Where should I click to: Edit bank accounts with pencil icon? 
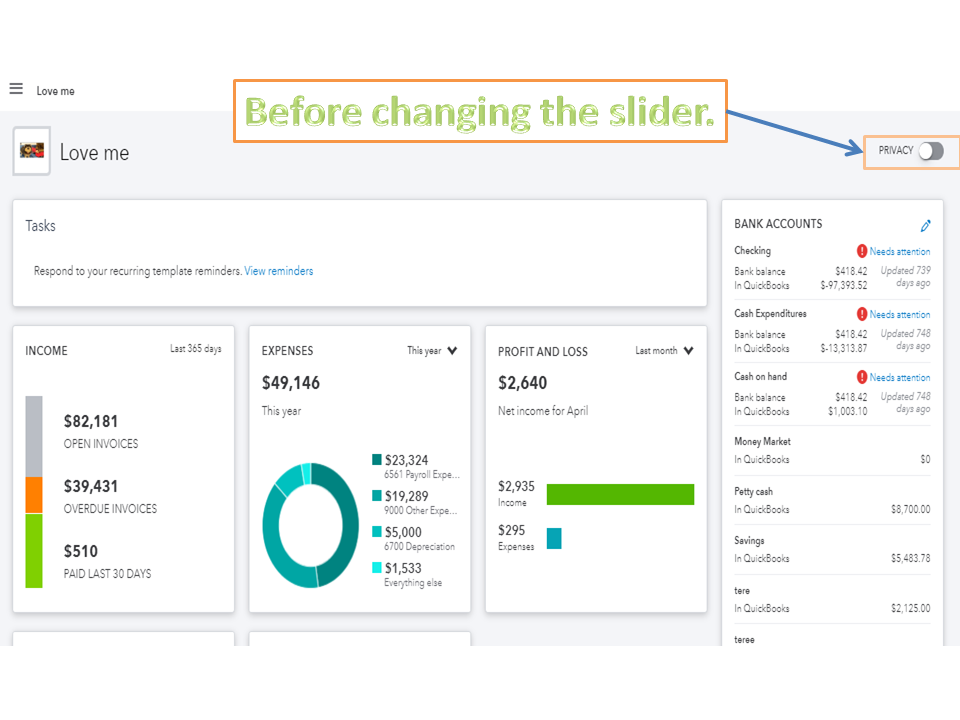(925, 226)
